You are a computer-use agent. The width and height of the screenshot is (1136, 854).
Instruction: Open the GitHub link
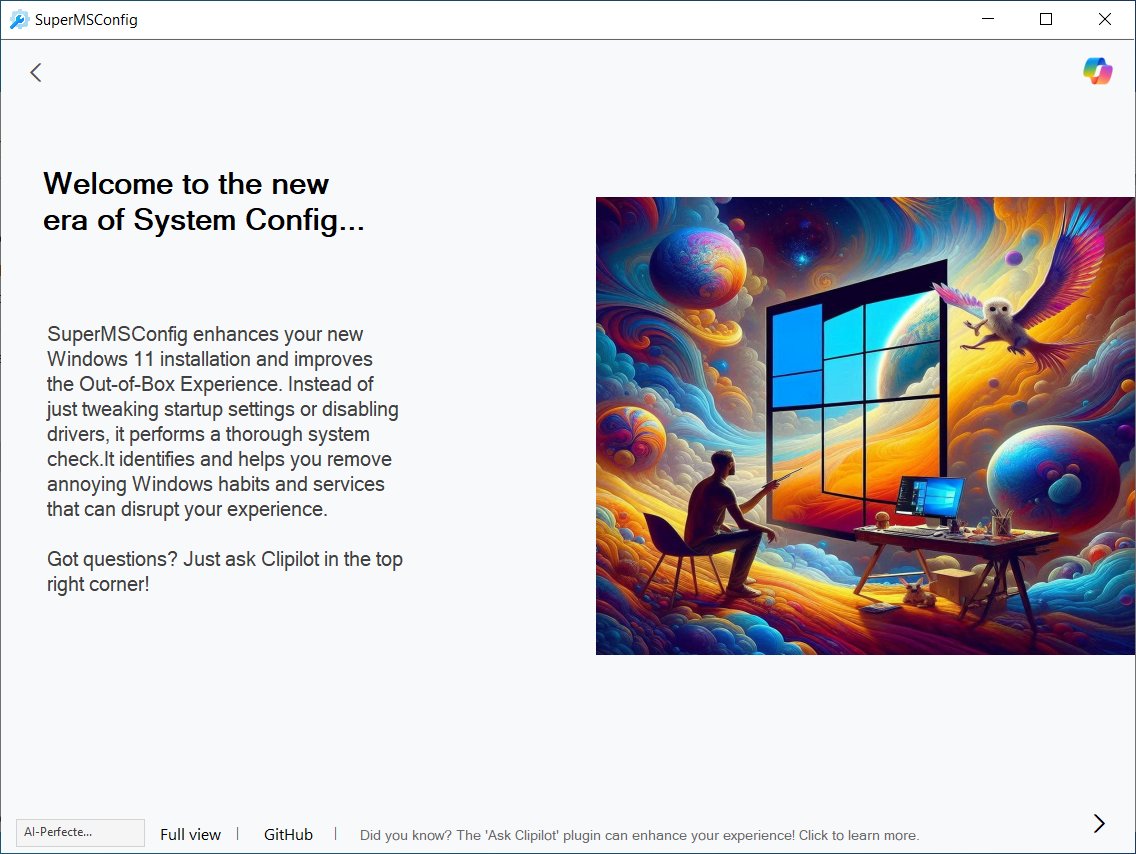click(288, 834)
